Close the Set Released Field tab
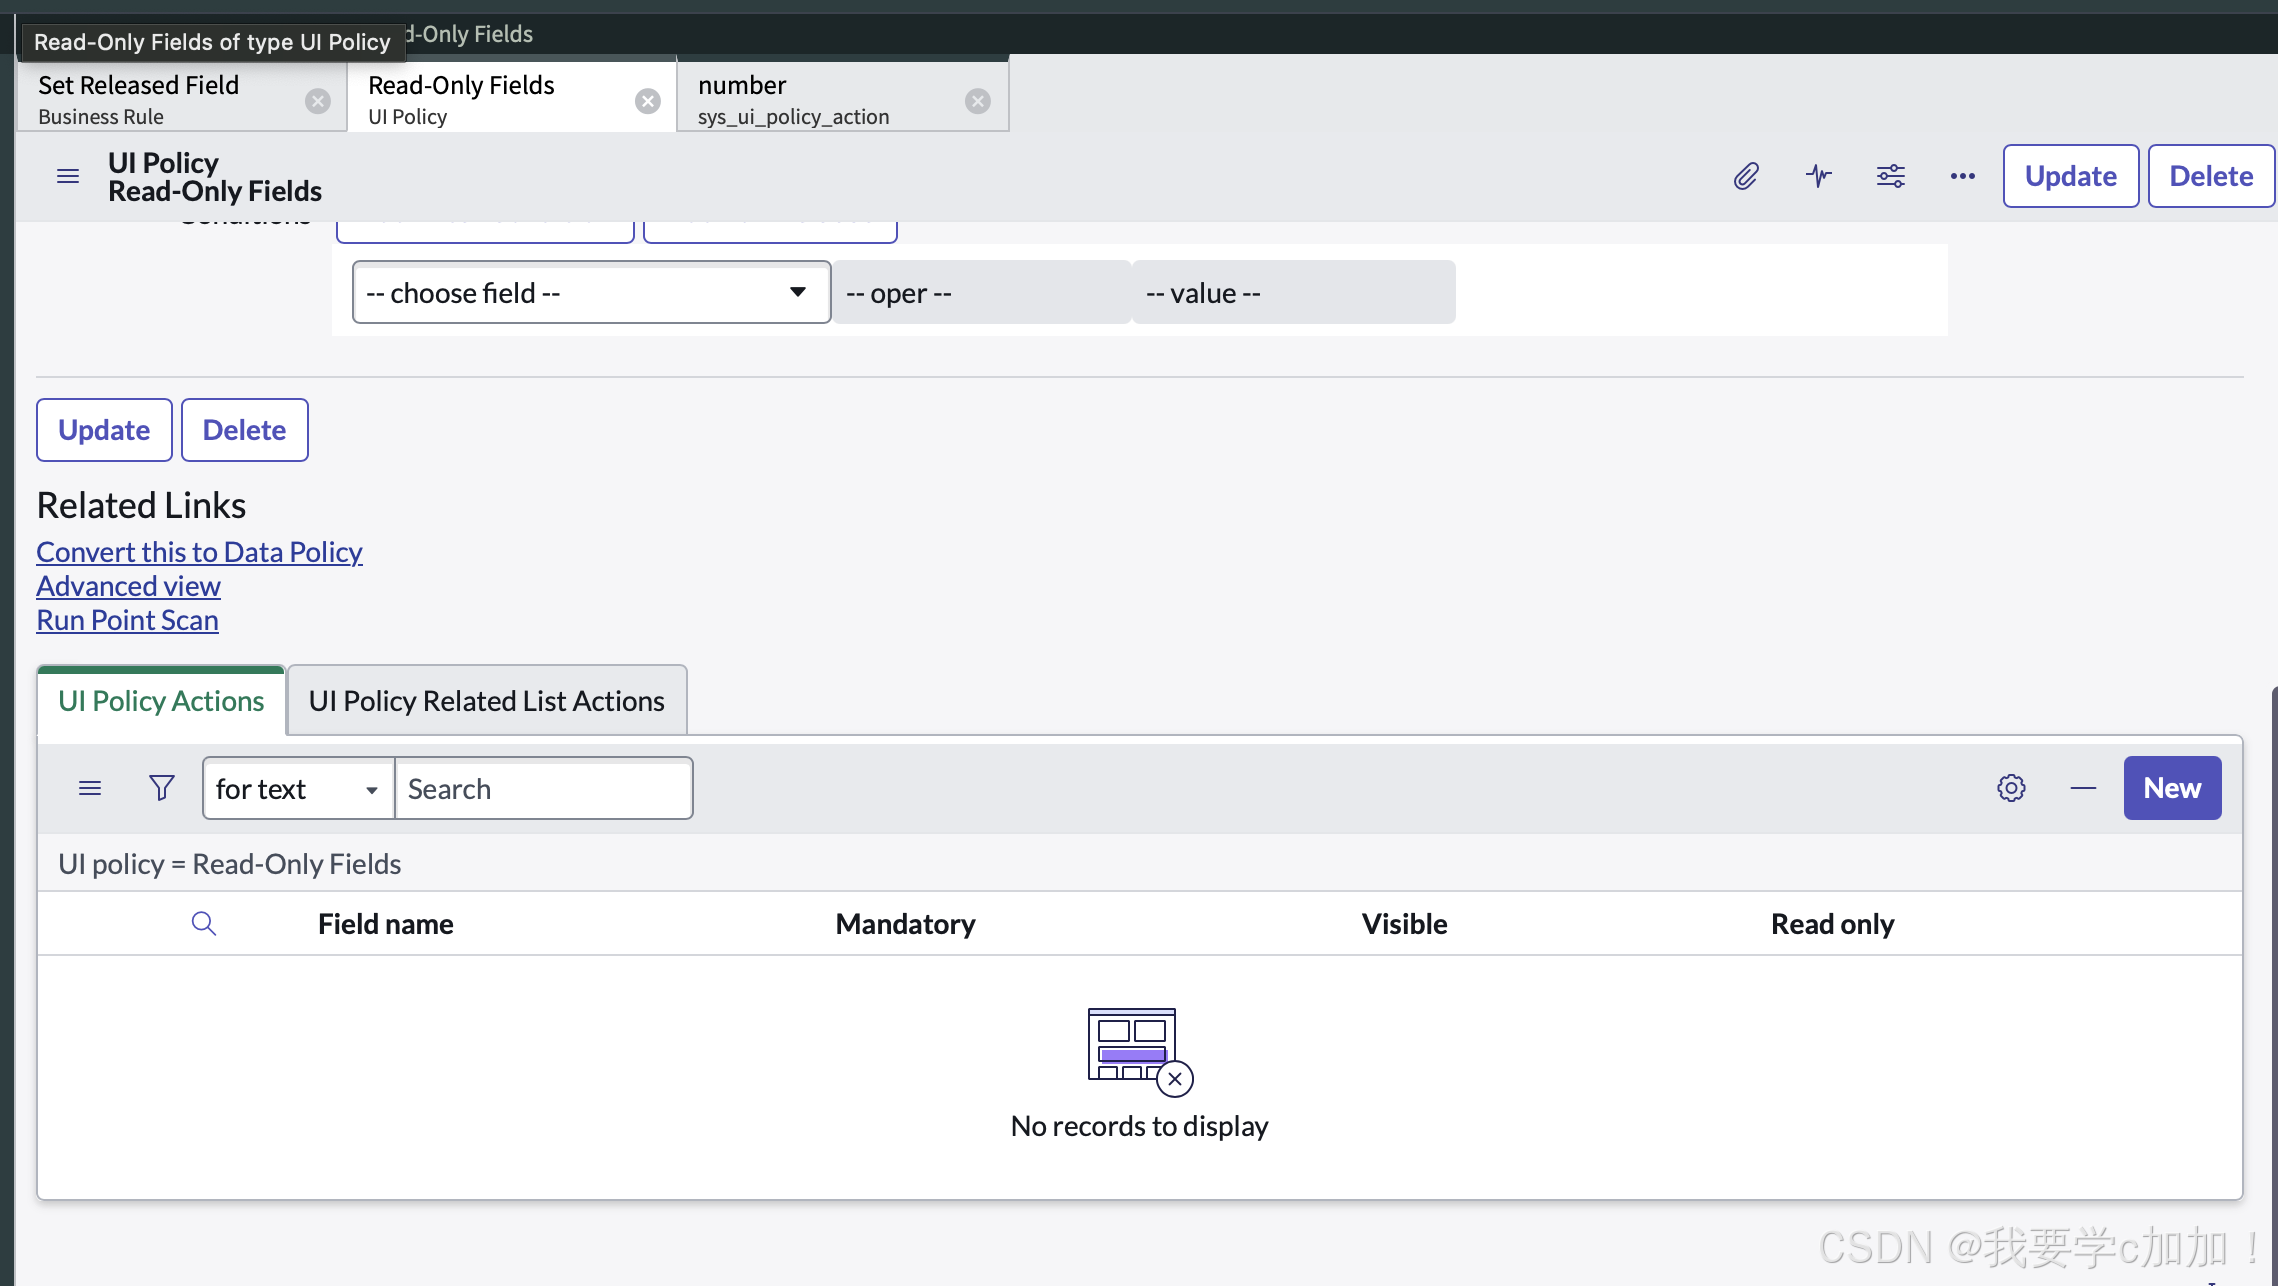Screen dimensions: 2278x1286 pos(318,101)
